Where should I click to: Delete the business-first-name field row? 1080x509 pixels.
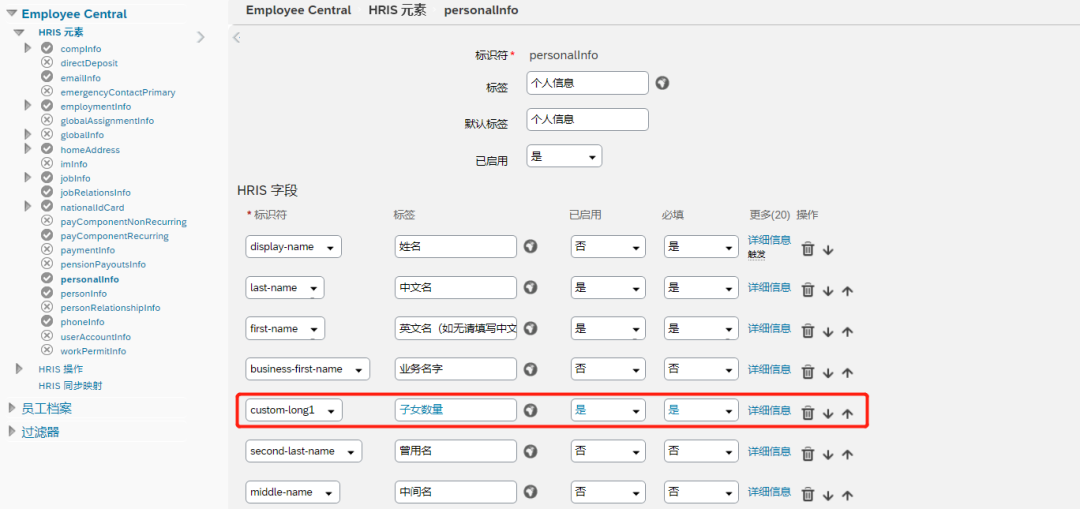809,372
